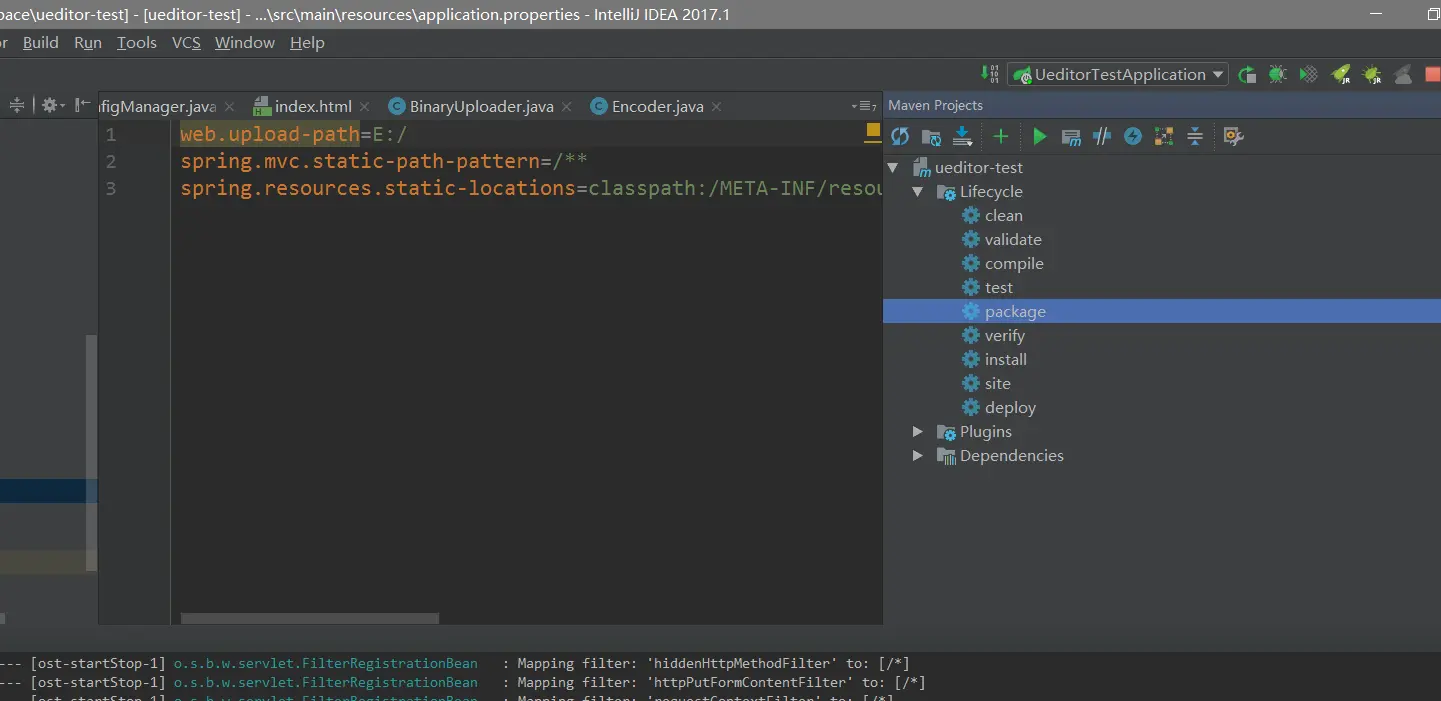Image resolution: width=1441 pixels, height=701 pixels.
Task: Hide the project tool window
Action: (82, 105)
